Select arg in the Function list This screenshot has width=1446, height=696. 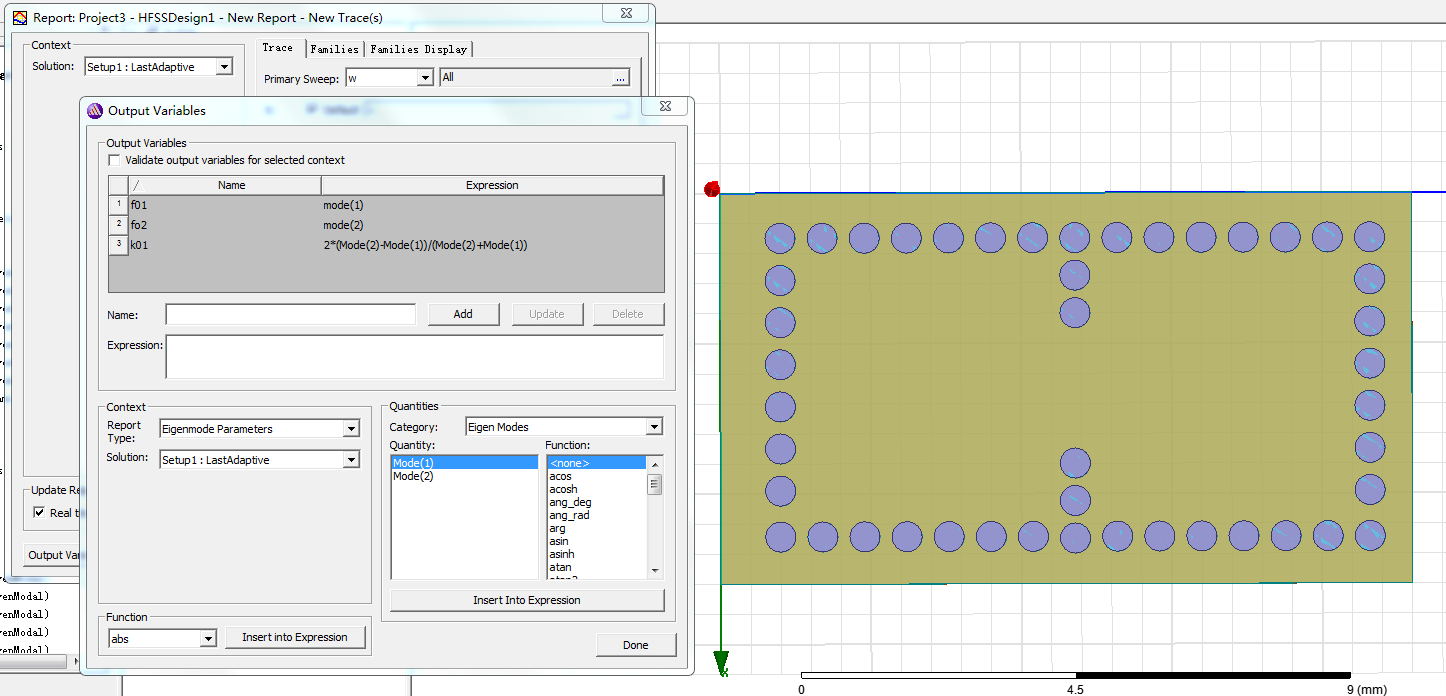pos(597,528)
